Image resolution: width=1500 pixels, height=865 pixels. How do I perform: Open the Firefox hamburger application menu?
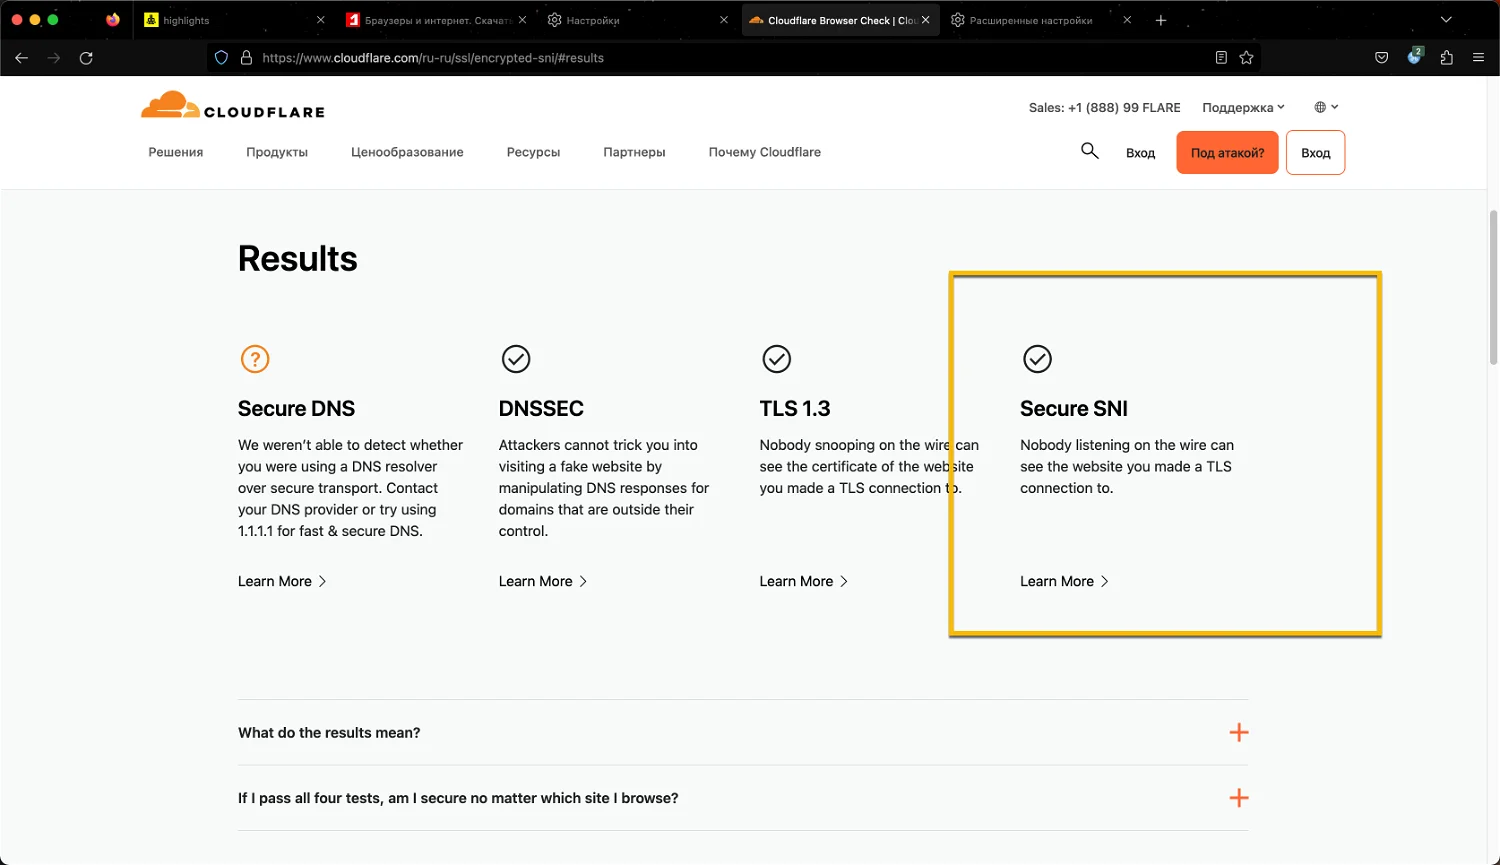coord(1478,58)
